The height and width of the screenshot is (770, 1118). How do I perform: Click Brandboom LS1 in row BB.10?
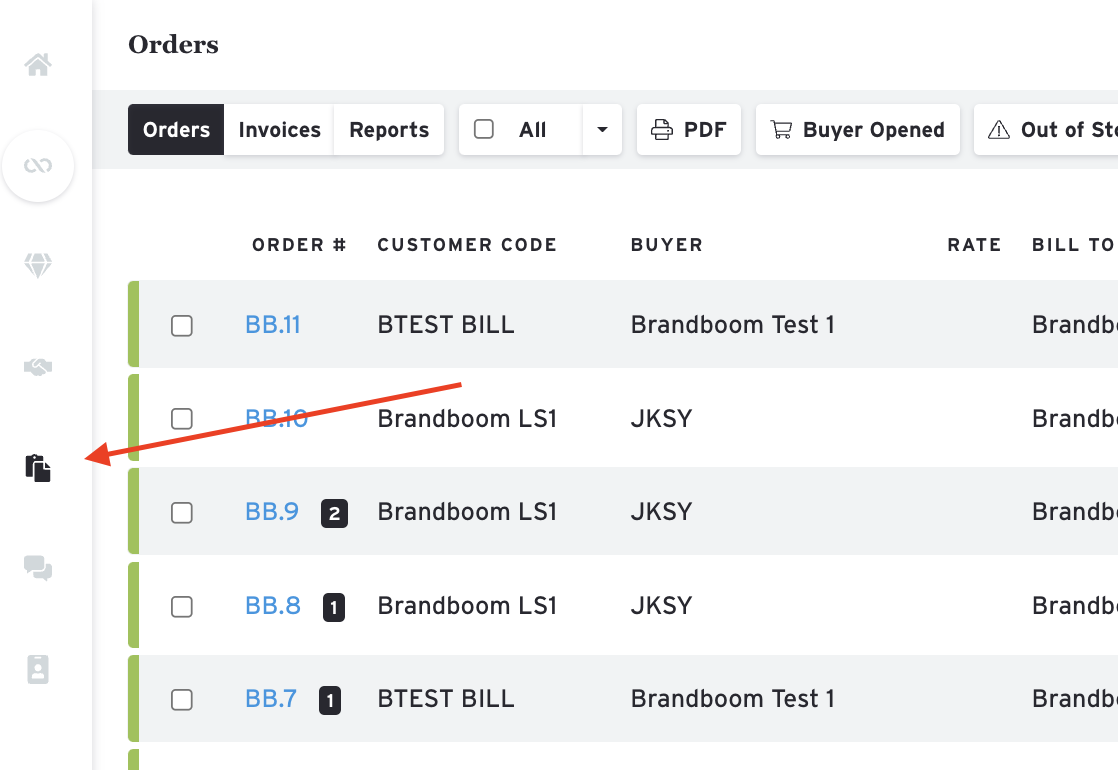(x=467, y=419)
